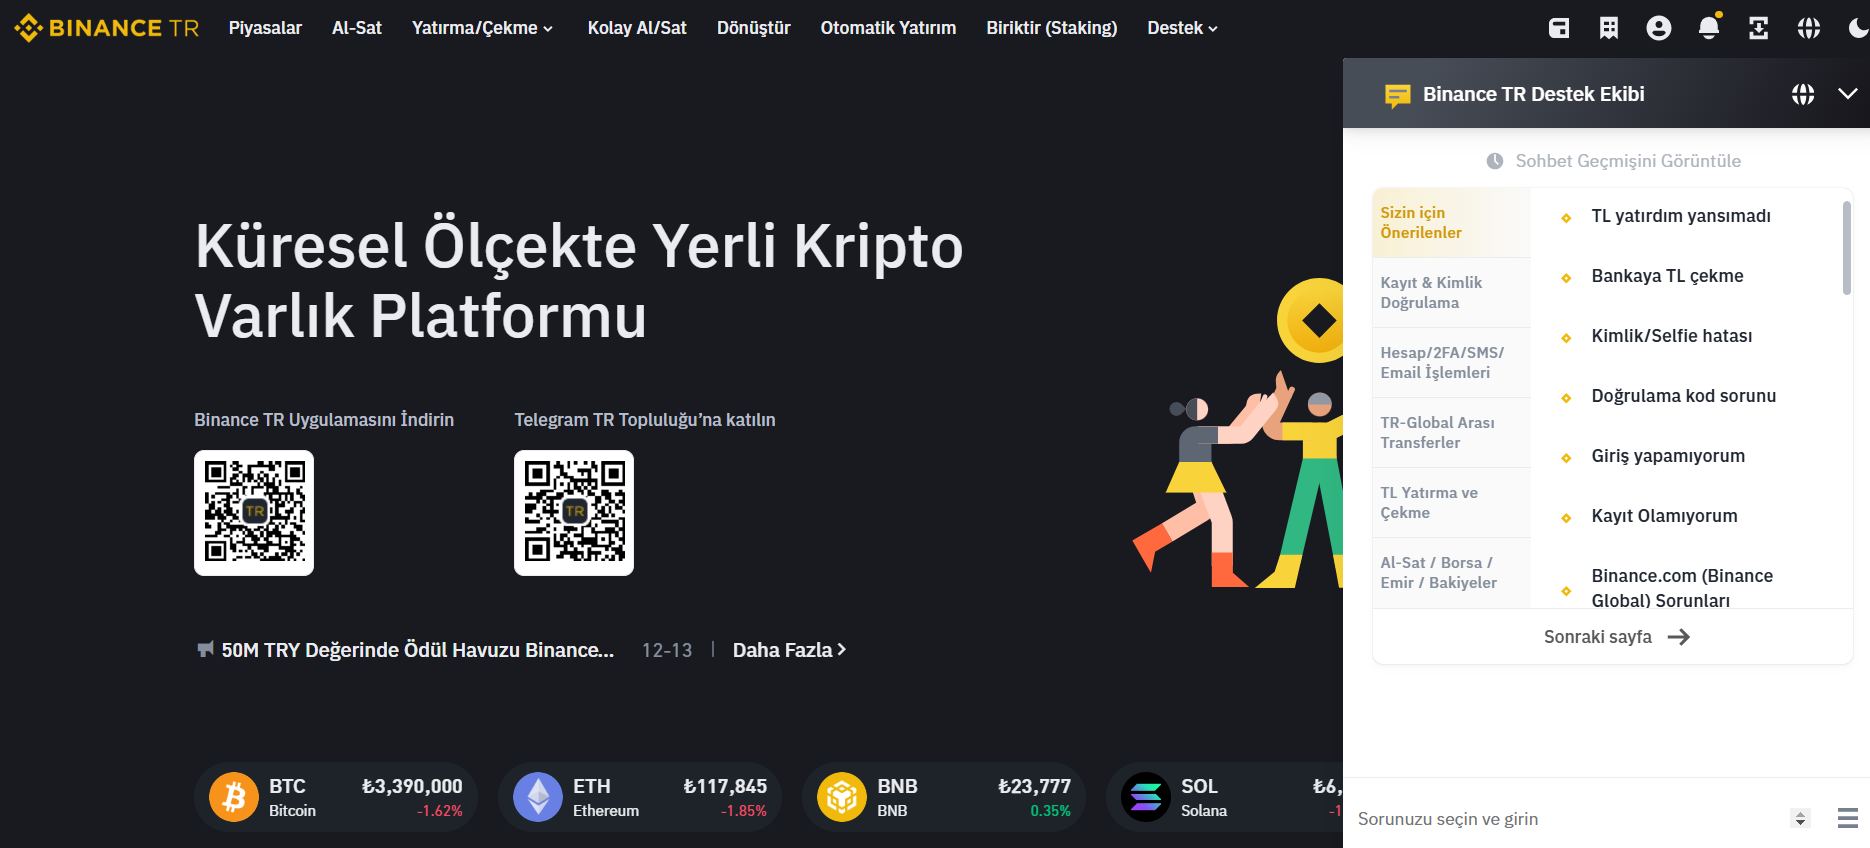The height and width of the screenshot is (848, 1870).
Task: Click the Bitcoin coin icon
Action: point(234,797)
